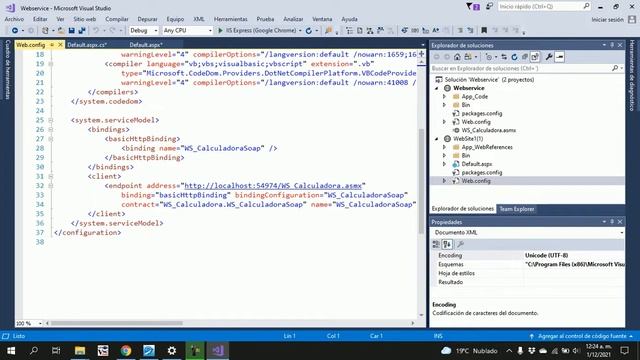Click Categorized view icon in Properties panel
Image resolution: width=640 pixels, height=360 pixels.
[436, 244]
